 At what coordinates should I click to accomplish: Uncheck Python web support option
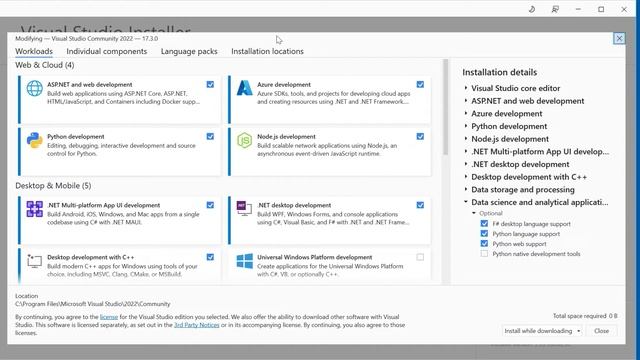[x=484, y=244]
